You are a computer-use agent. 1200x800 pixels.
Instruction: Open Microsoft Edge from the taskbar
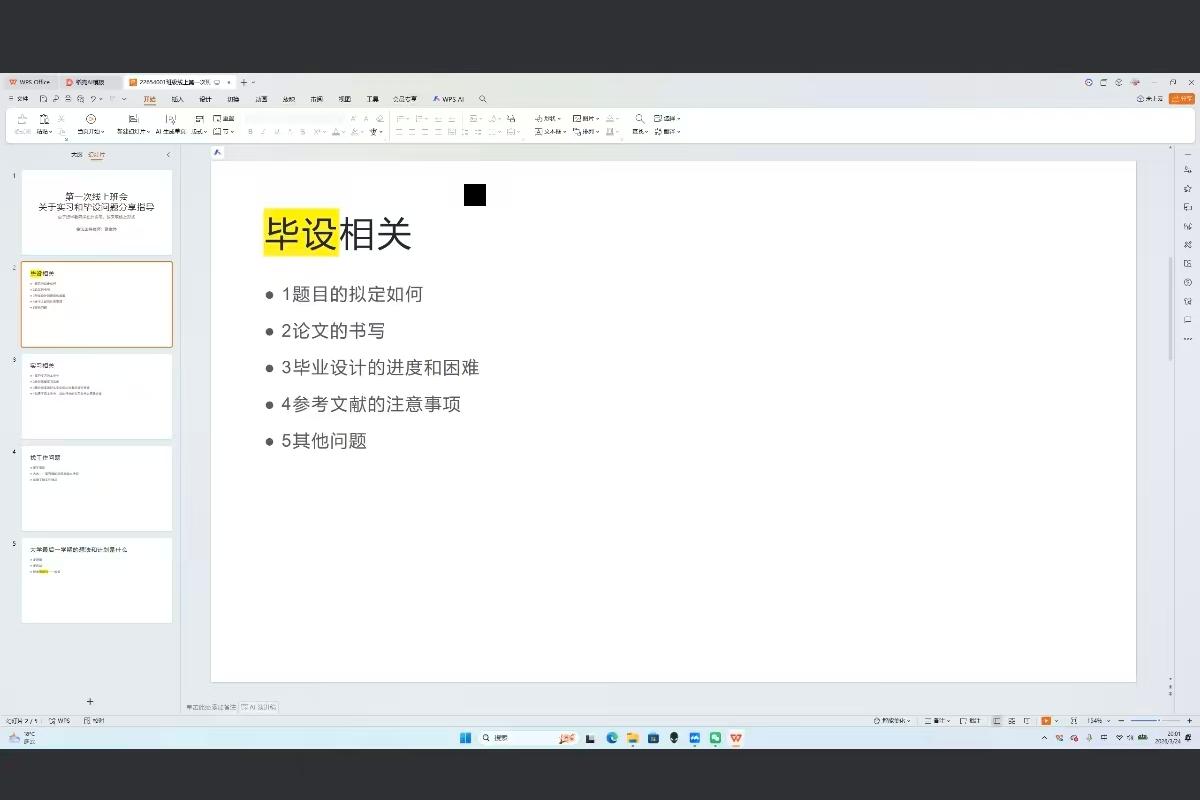612,738
